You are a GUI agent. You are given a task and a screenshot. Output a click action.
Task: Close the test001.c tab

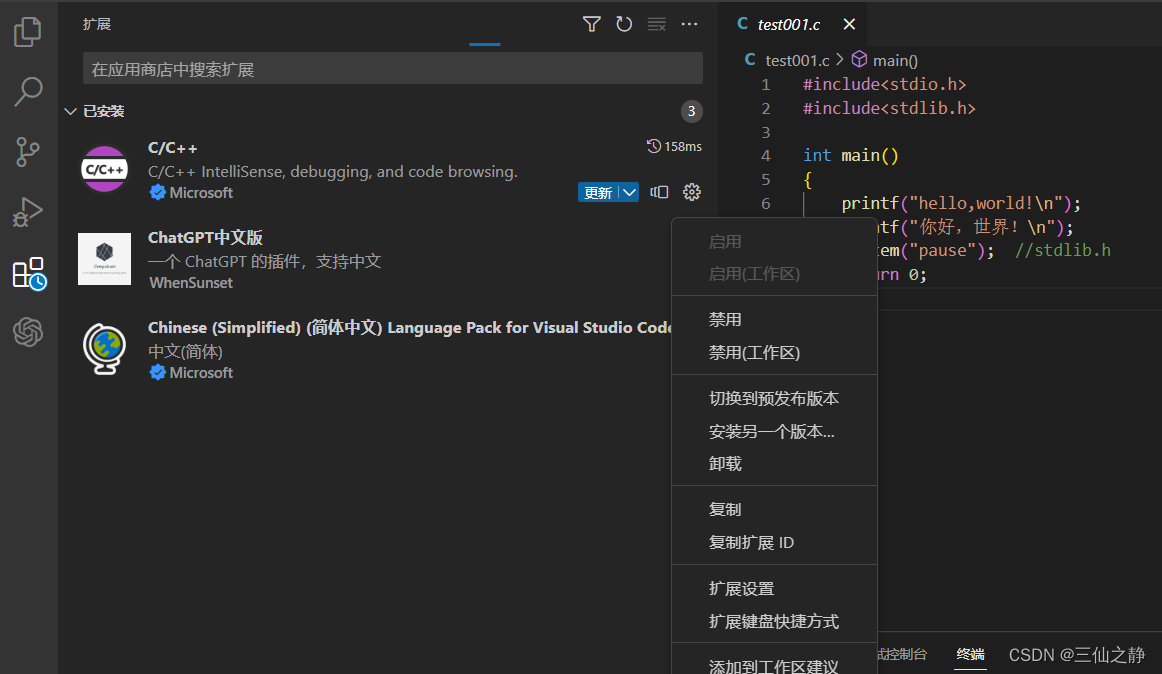(849, 24)
